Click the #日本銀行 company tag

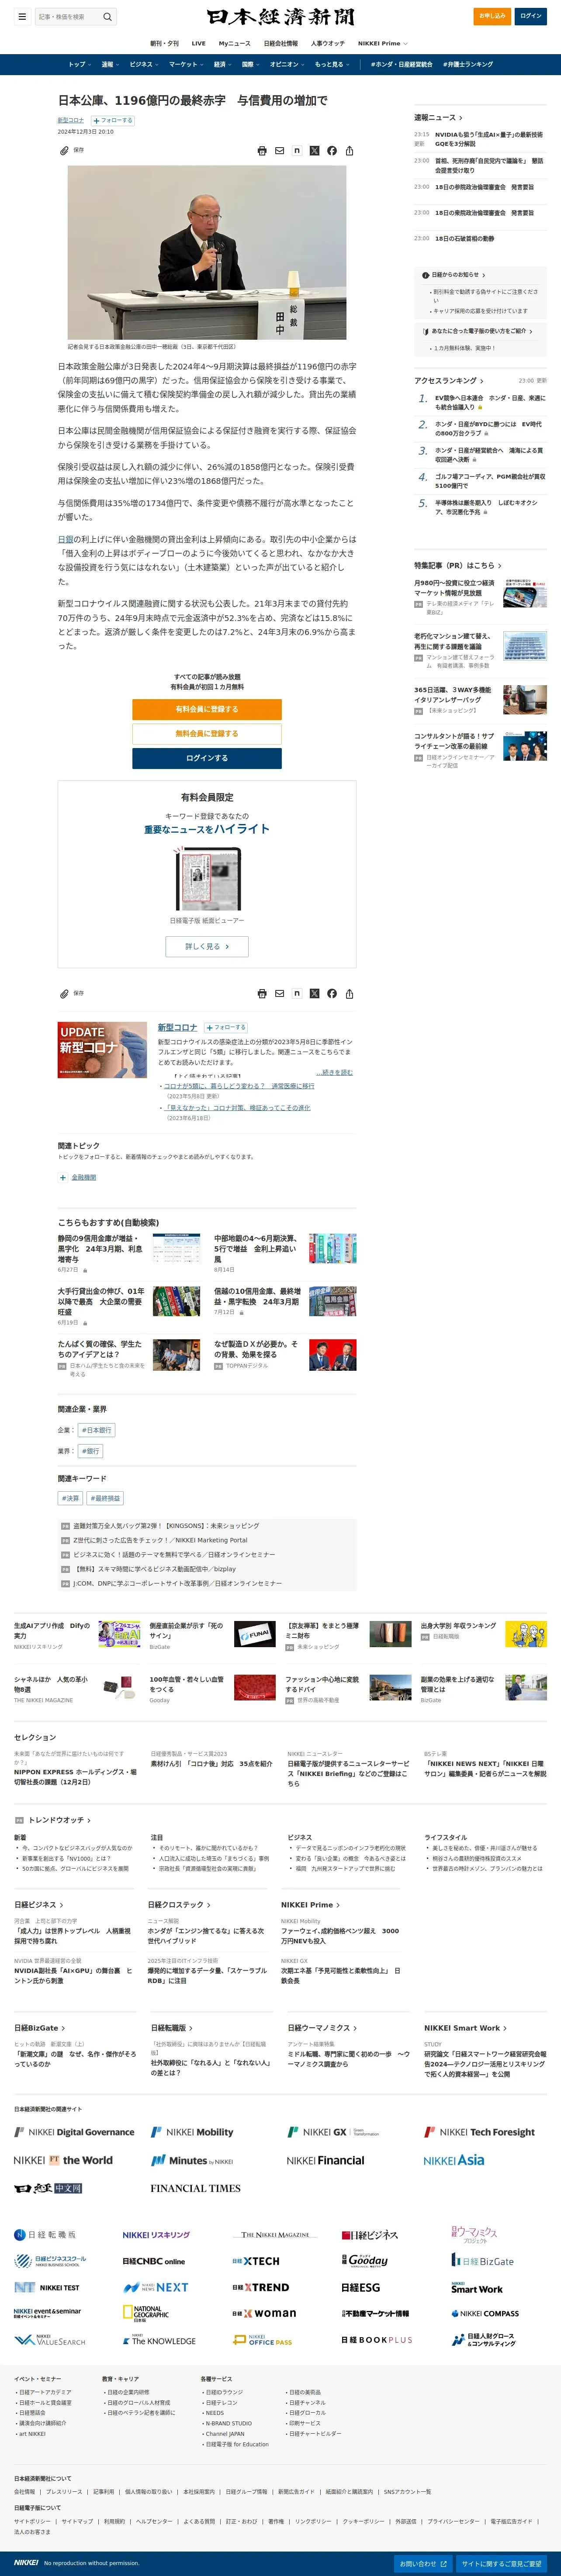click(x=97, y=1430)
